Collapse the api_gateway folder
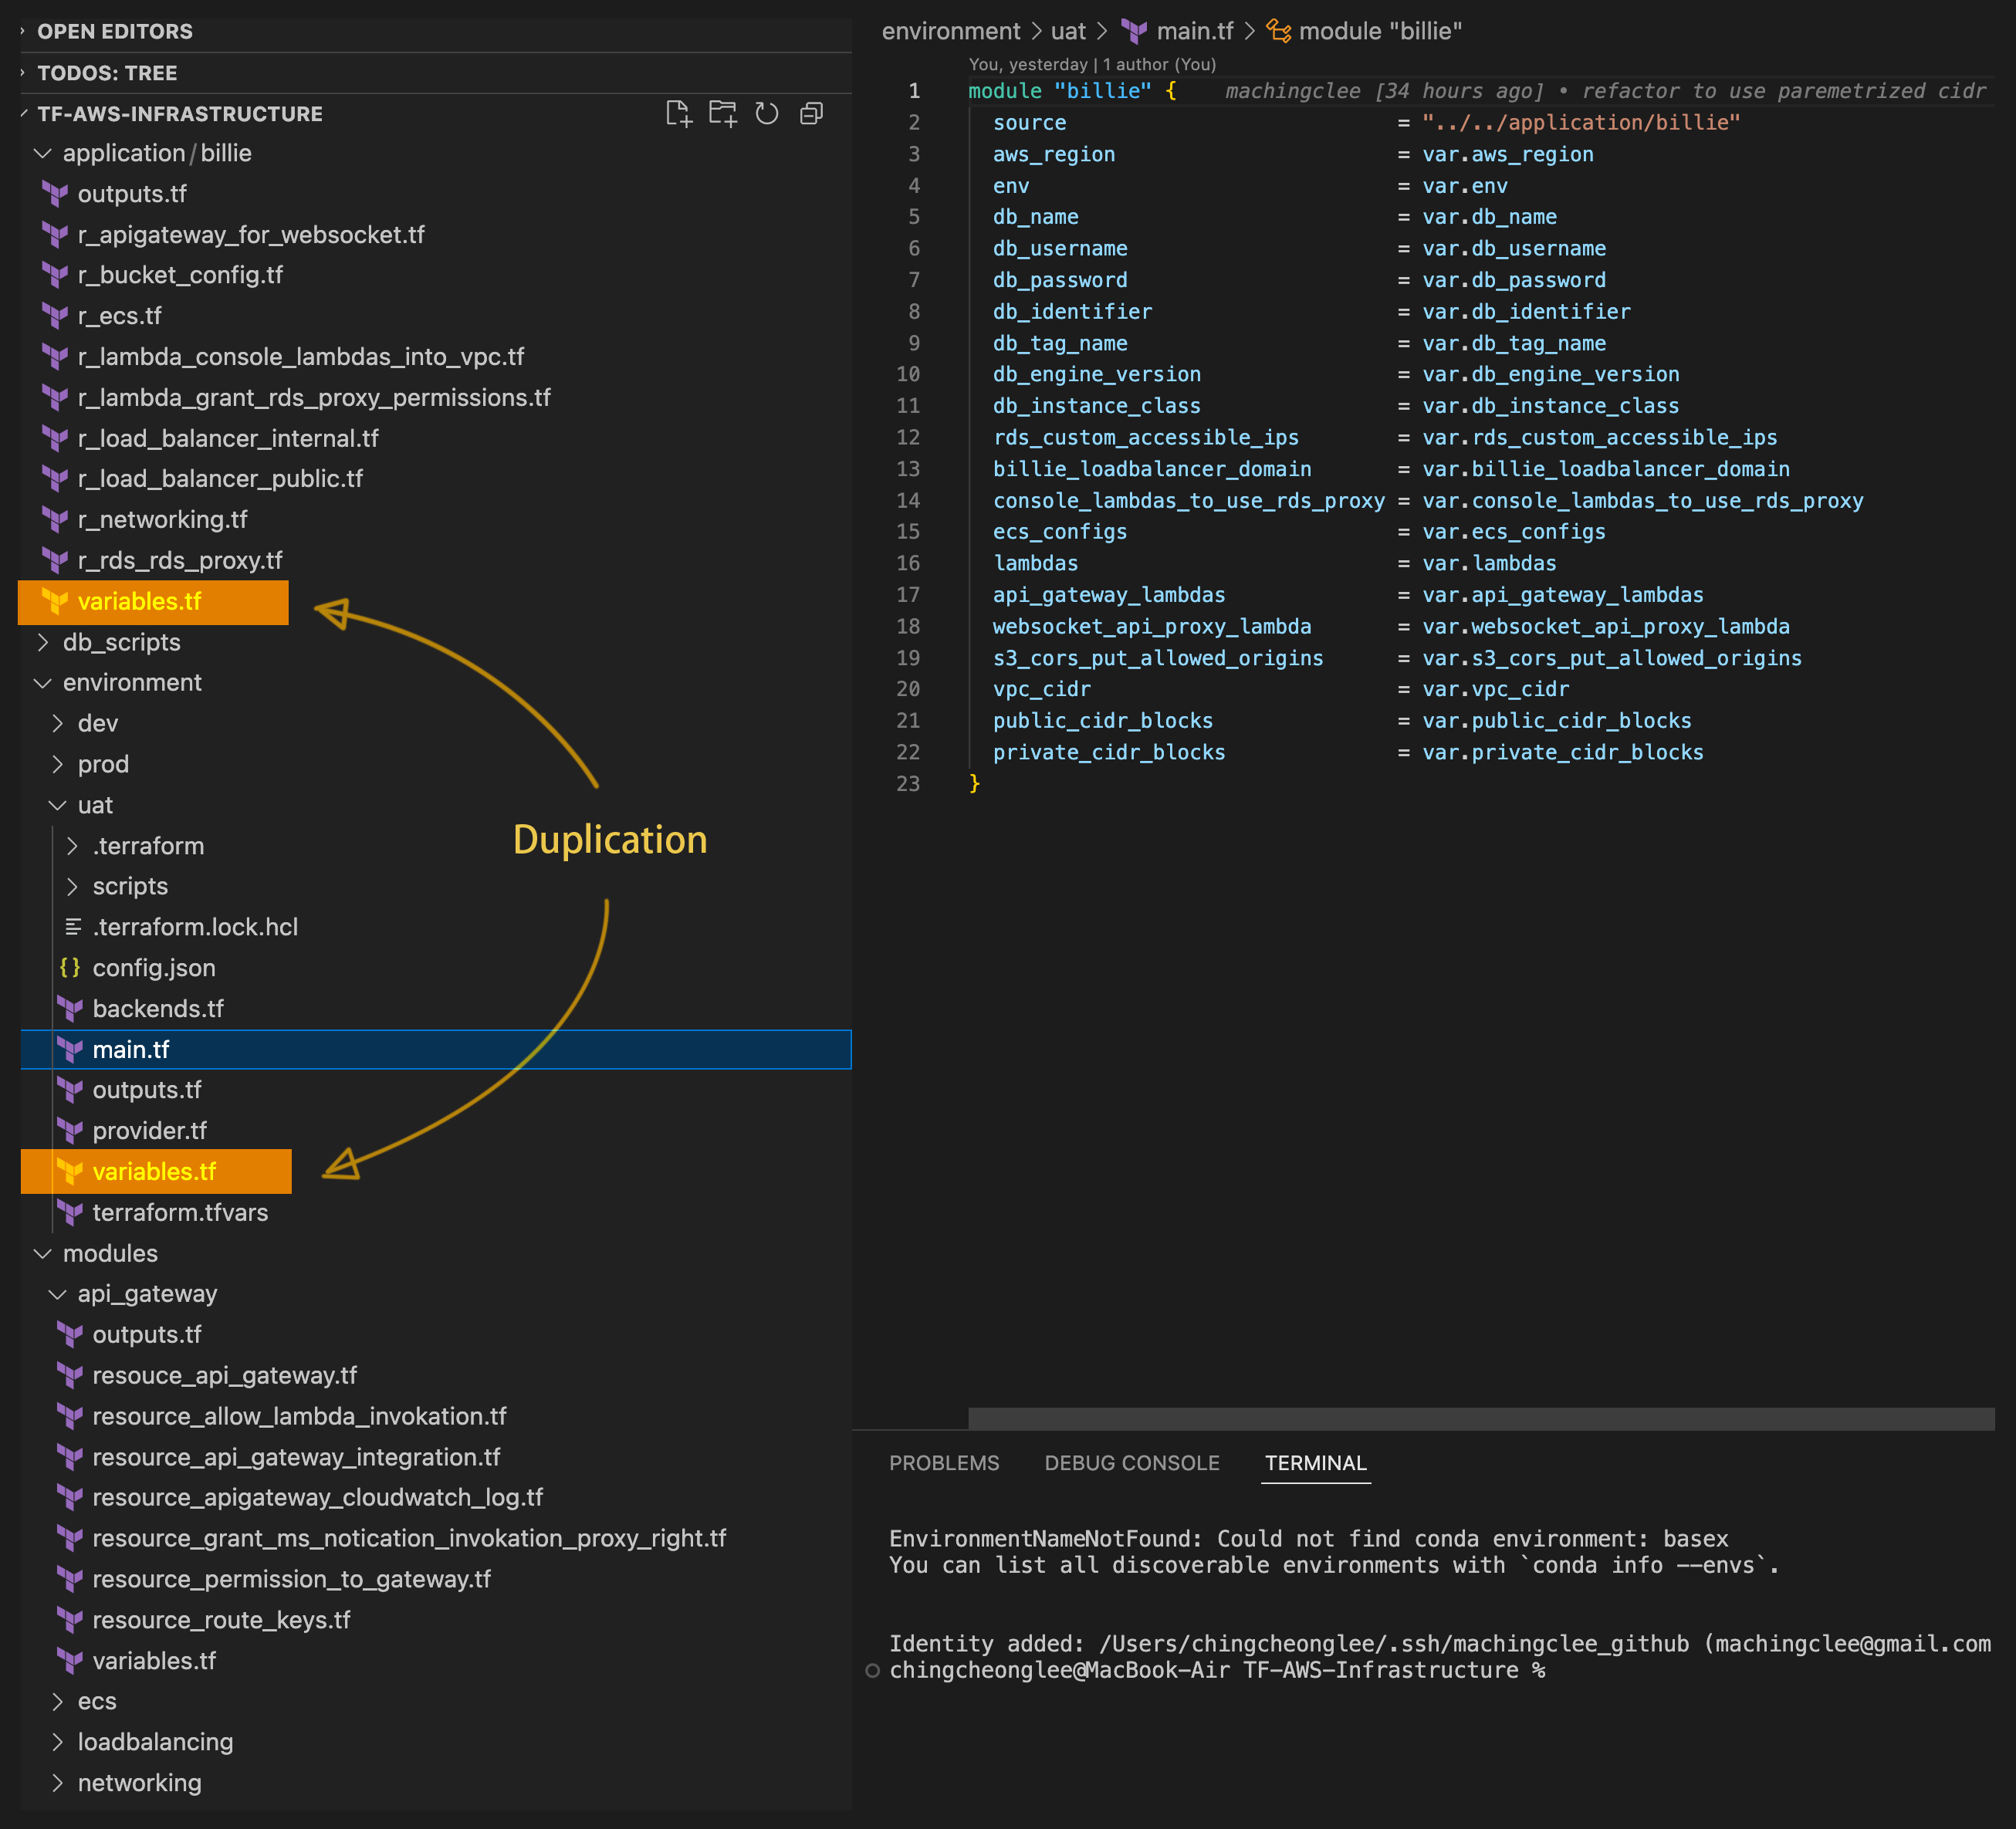This screenshot has height=1829, width=2016. [x=435, y=1294]
